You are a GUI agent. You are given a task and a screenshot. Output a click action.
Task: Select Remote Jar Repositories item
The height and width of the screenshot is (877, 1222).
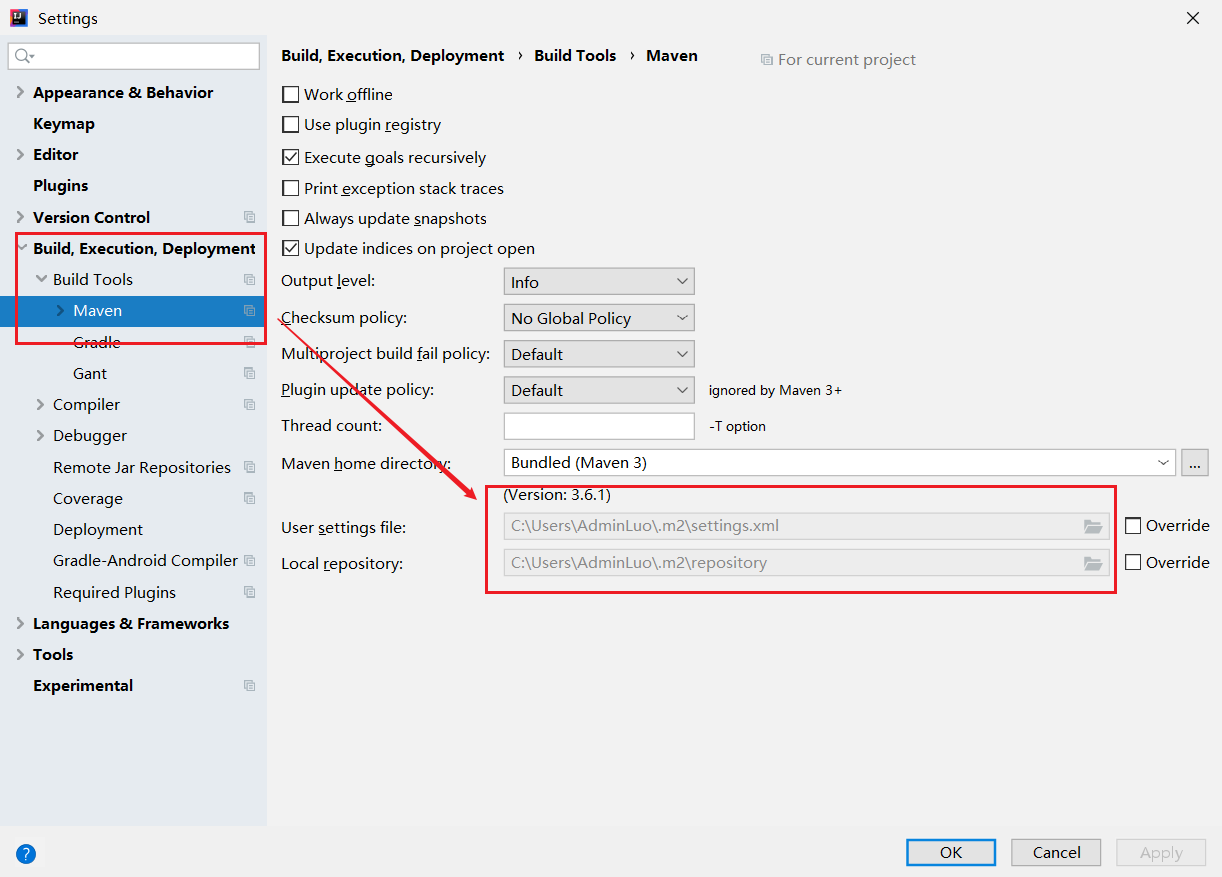[x=142, y=467]
